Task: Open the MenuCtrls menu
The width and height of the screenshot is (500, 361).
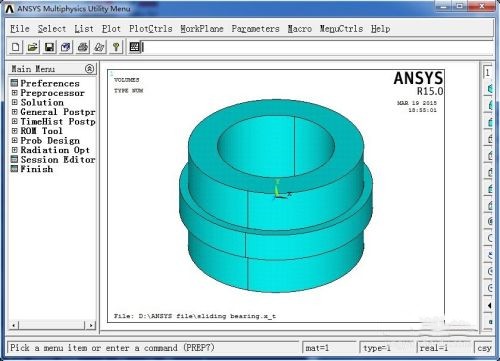Action: [341, 29]
